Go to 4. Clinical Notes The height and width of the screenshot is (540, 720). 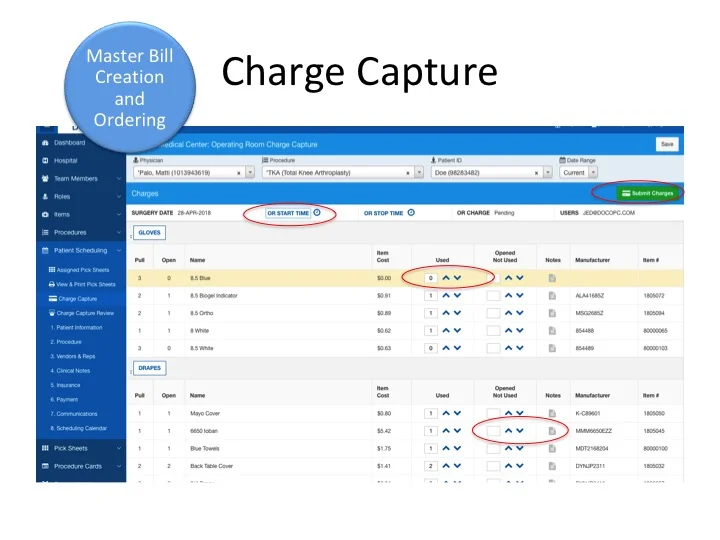70,371
